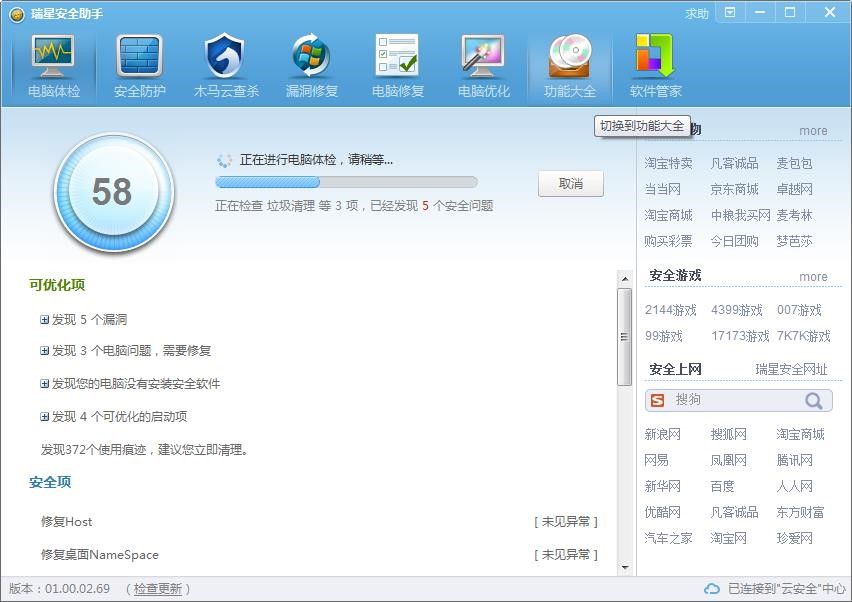Click the 检查更新 link

click(158, 588)
